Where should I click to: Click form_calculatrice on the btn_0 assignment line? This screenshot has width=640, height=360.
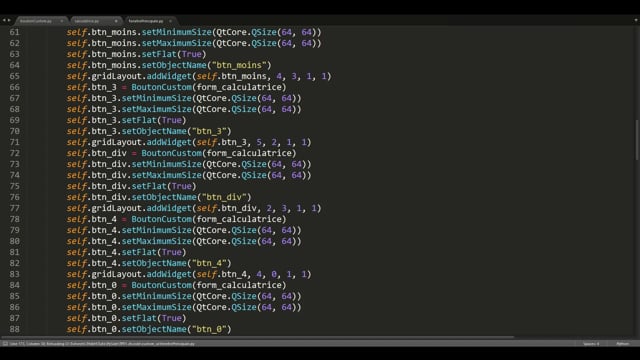239,285
